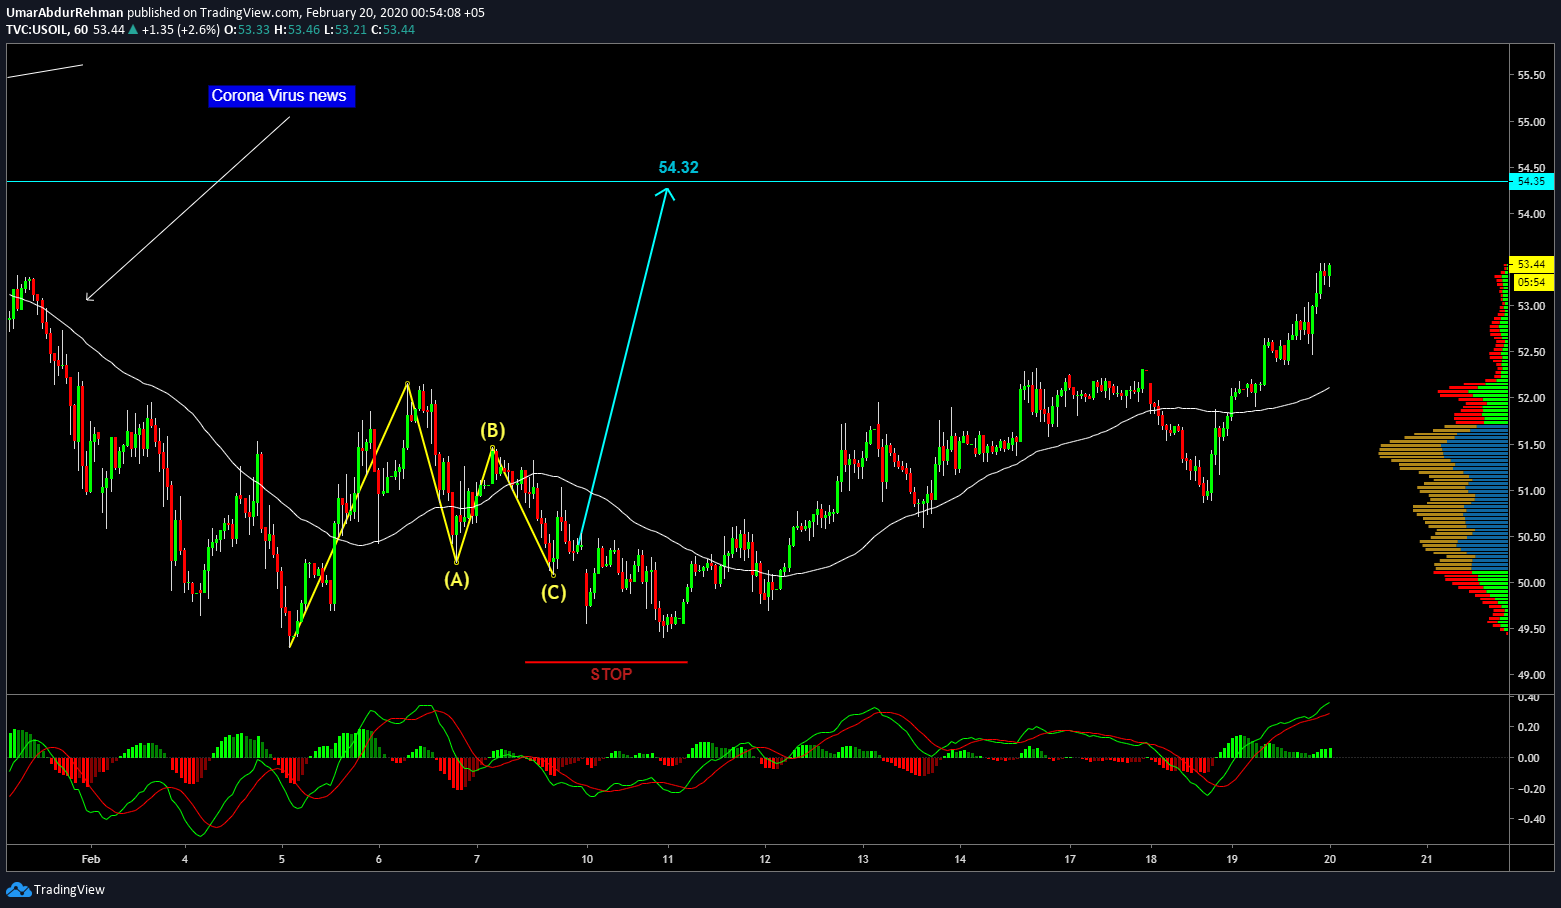1561x908 pixels.
Task: Select the Corona Virus news label
Action: 279,96
